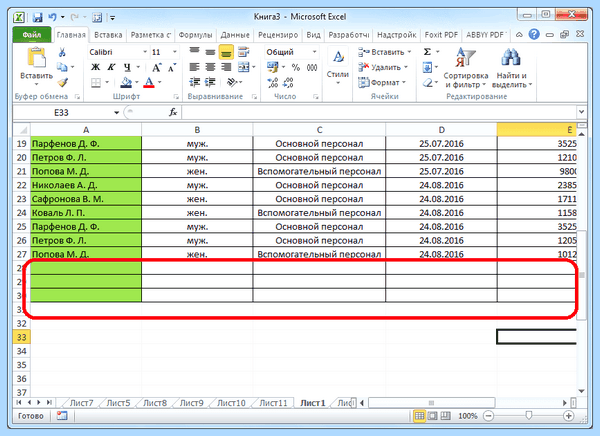Switch to the Вид ribbon tab
The image size is (600, 436).
pyautogui.click(x=313, y=35)
